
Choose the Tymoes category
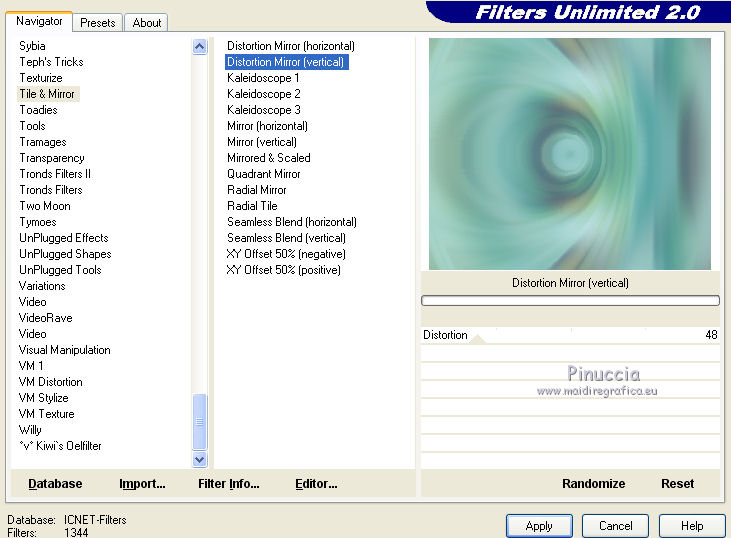pyautogui.click(x=38, y=222)
